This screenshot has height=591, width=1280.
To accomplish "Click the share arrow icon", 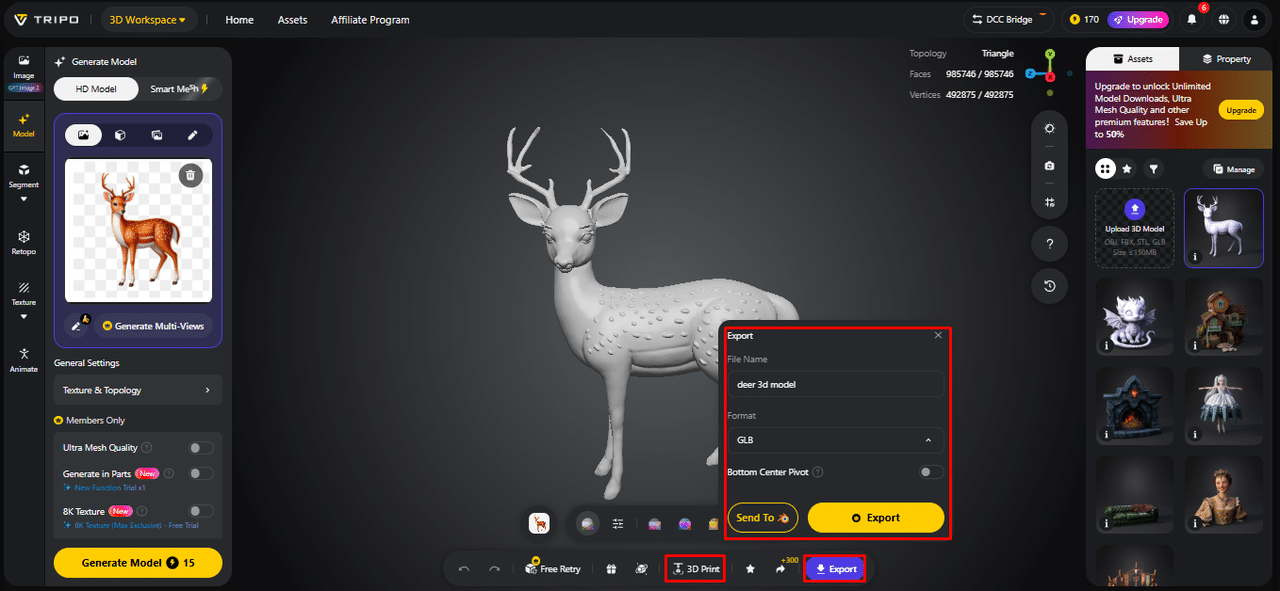I will [x=780, y=569].
